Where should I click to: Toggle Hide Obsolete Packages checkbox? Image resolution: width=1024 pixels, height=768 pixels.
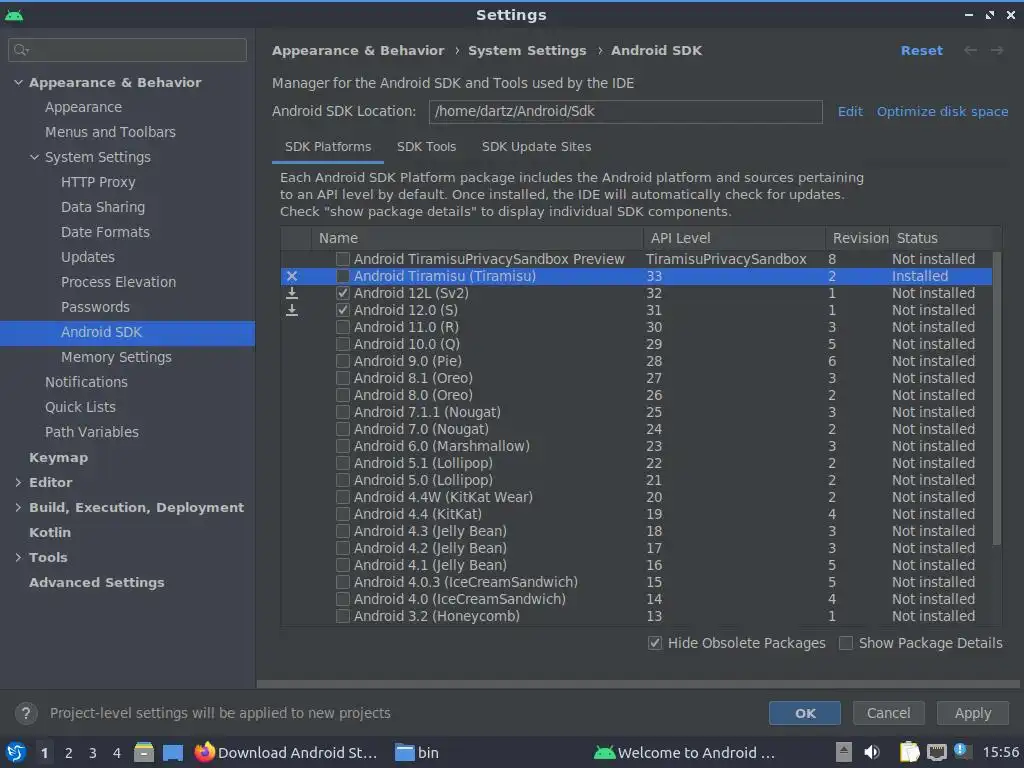[x=655, y=643]
